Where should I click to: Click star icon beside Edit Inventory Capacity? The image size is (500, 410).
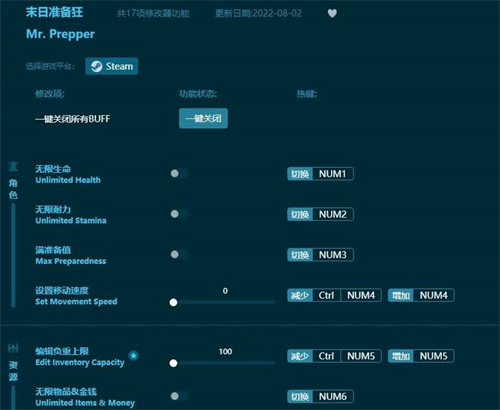pos(134,356)
